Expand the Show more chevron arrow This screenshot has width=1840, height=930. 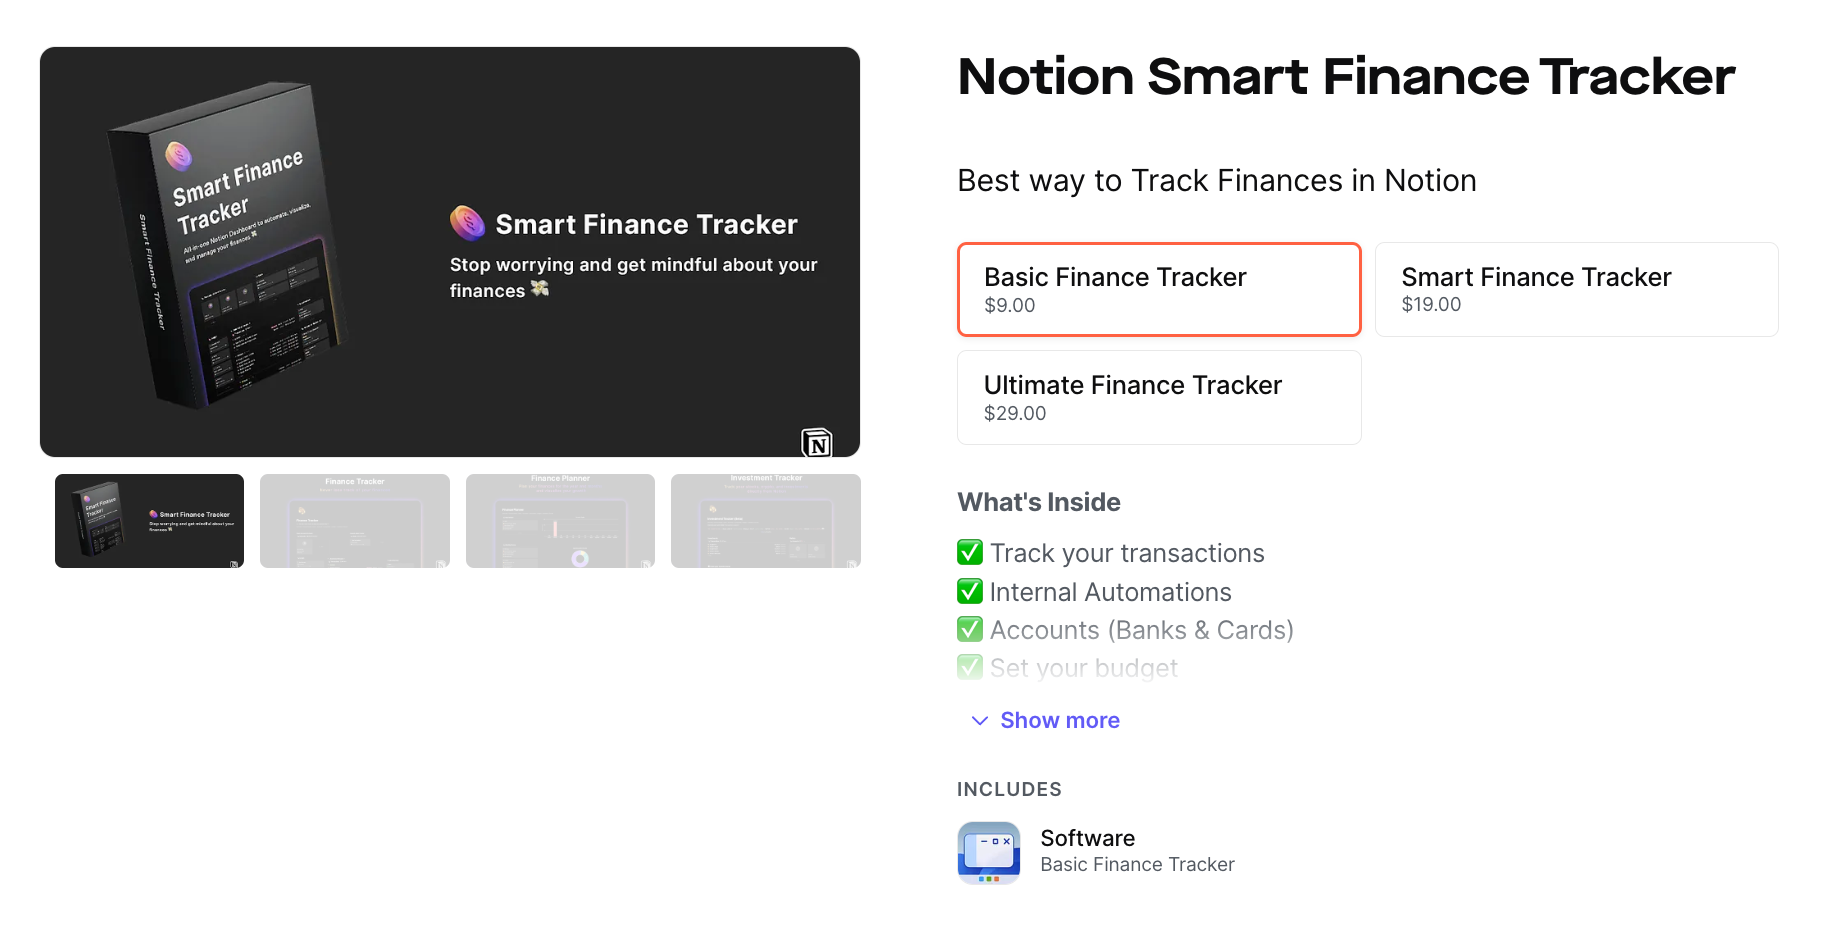[x=978, y=721]
